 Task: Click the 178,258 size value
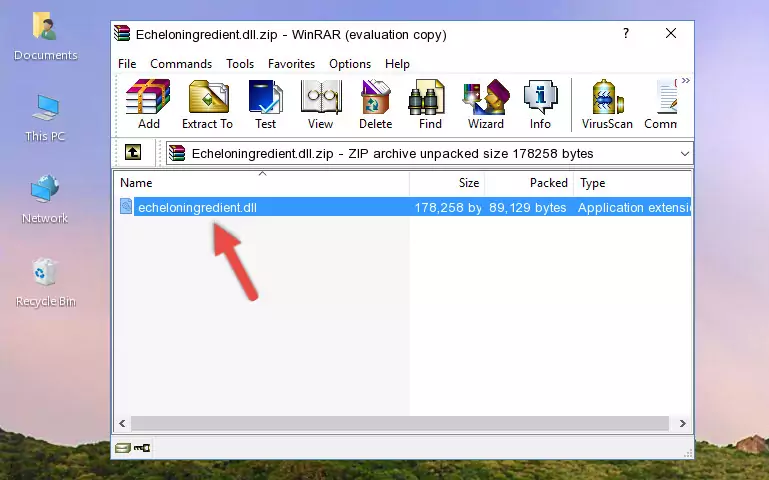[448, 207]
